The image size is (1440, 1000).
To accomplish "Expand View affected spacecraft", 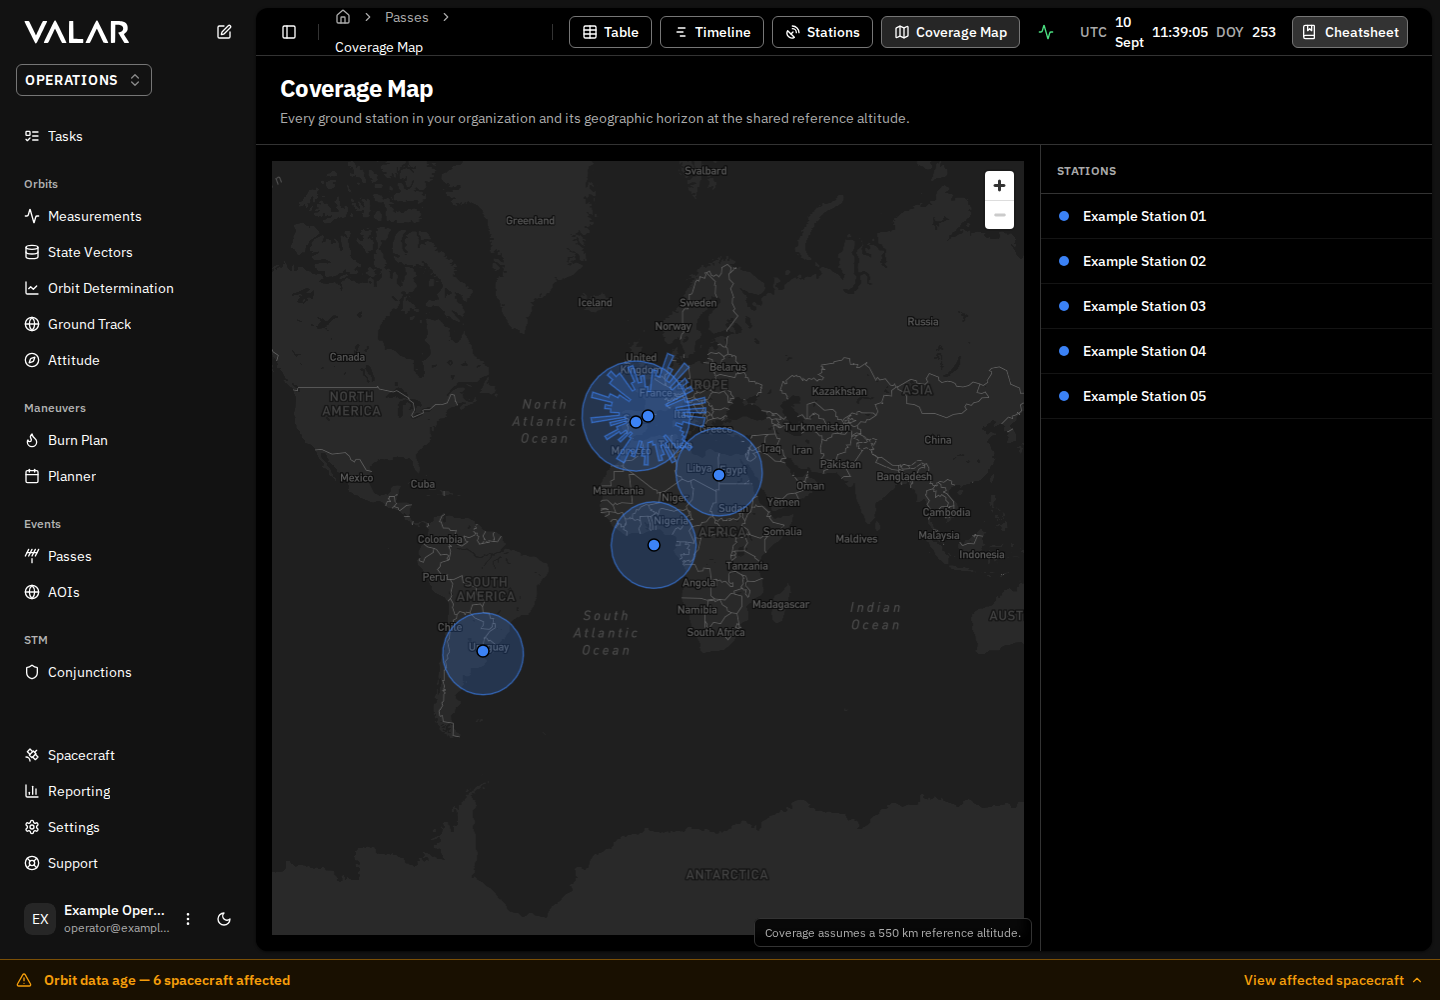I will 1333,980.
